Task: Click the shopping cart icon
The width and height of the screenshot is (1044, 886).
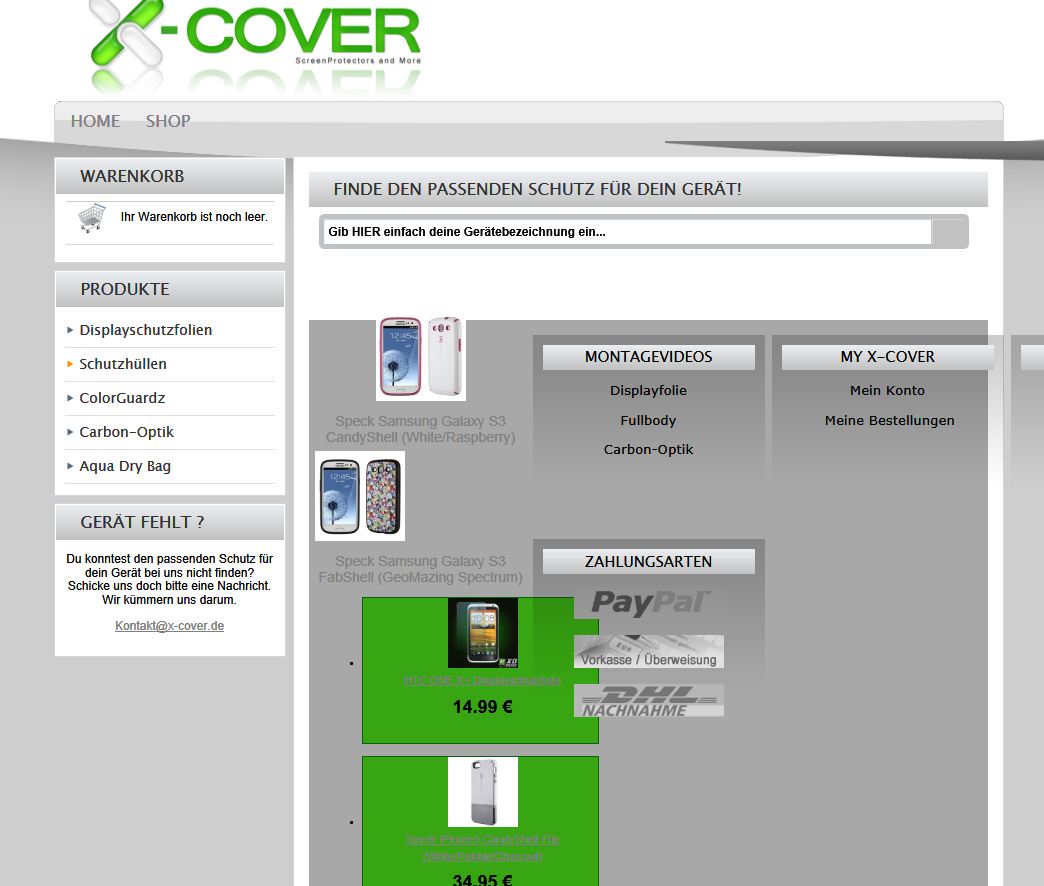Action: 92,218
